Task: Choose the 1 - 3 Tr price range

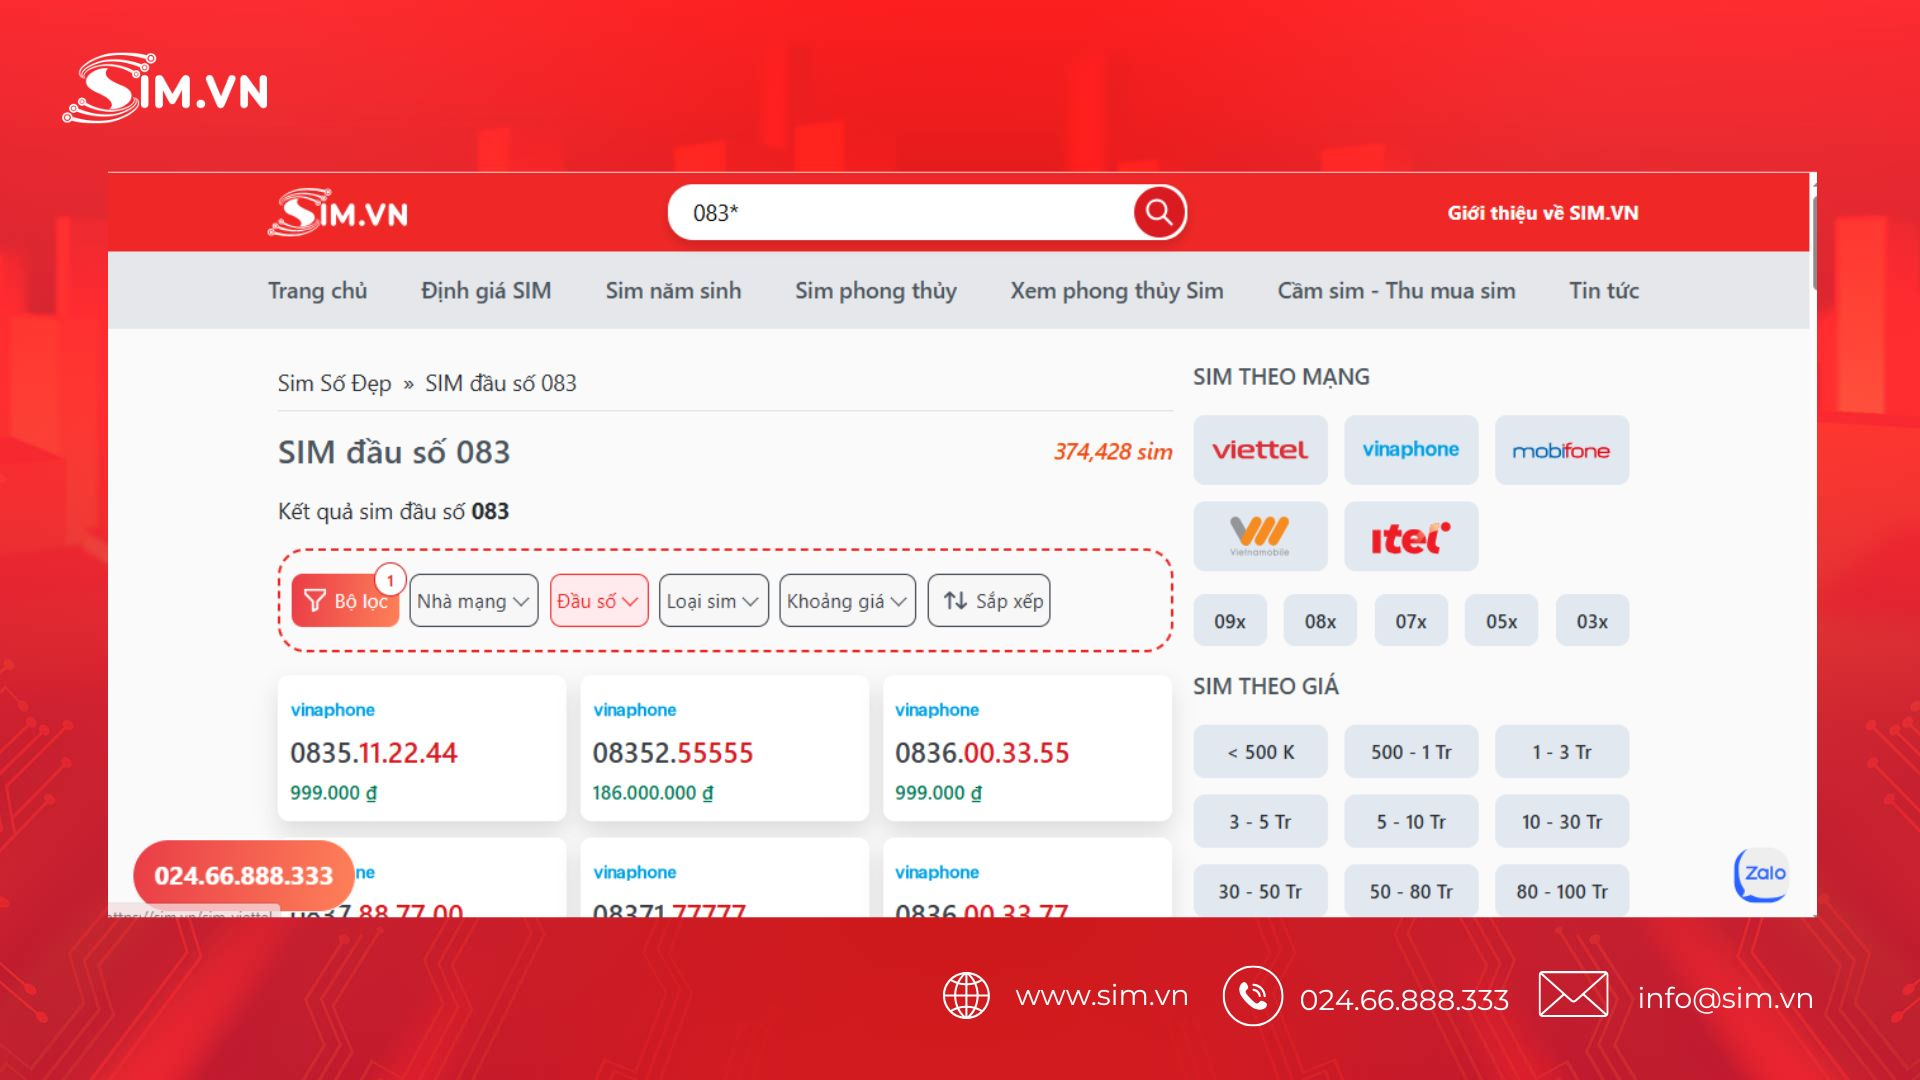Action: click(1561, 752)
